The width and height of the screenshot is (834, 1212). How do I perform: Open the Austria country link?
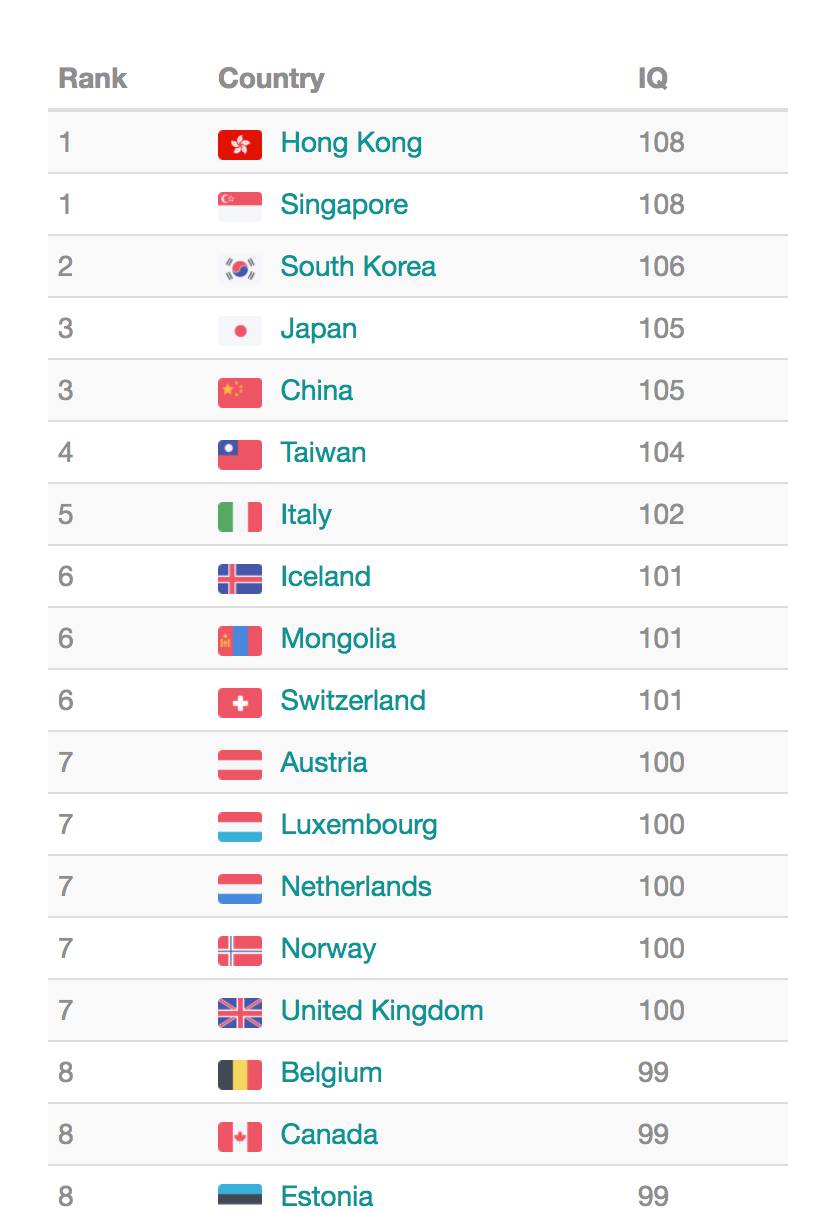point(324,763)
